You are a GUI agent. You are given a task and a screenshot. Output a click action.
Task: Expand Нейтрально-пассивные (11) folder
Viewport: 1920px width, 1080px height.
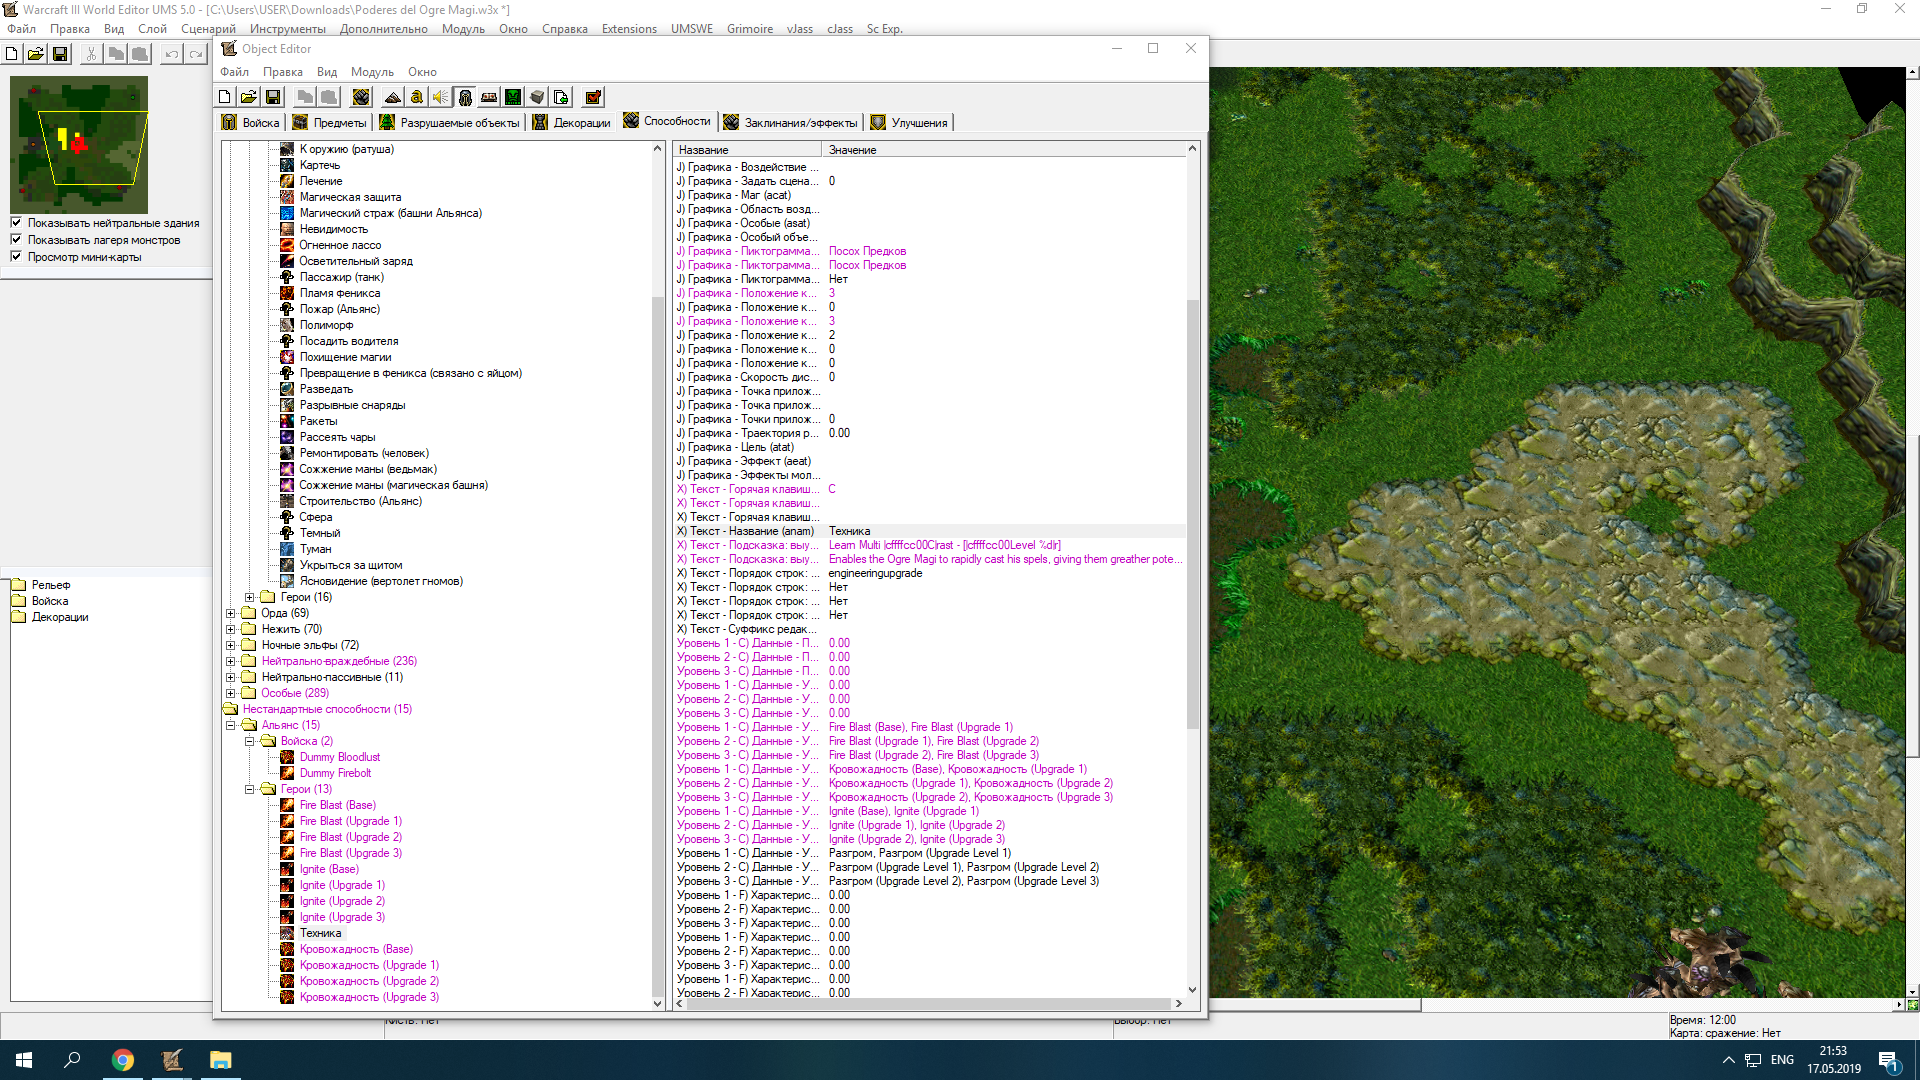(x=231, y=677)
